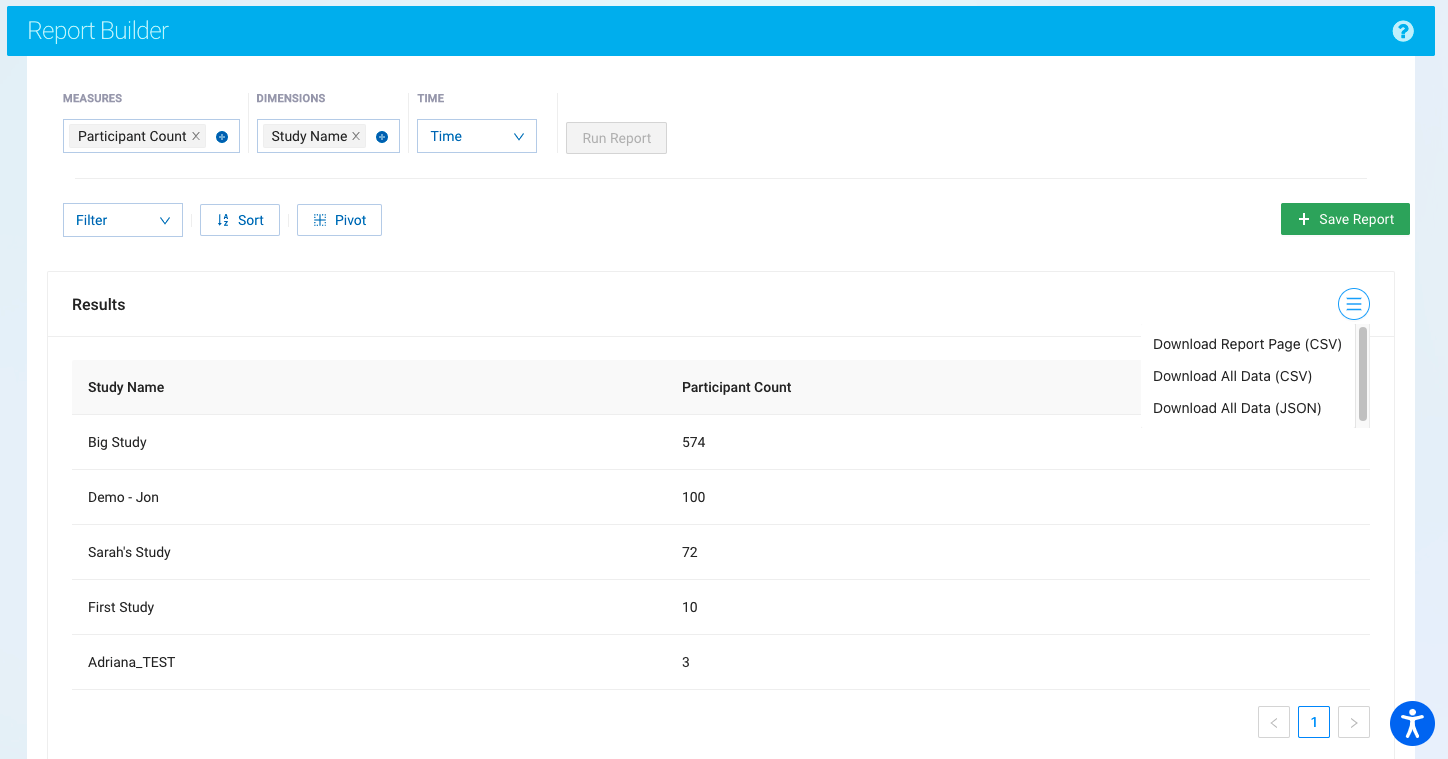Click the Sort button
The height and width of the screenshot is (759, 1448).
(x=240, y=220)
